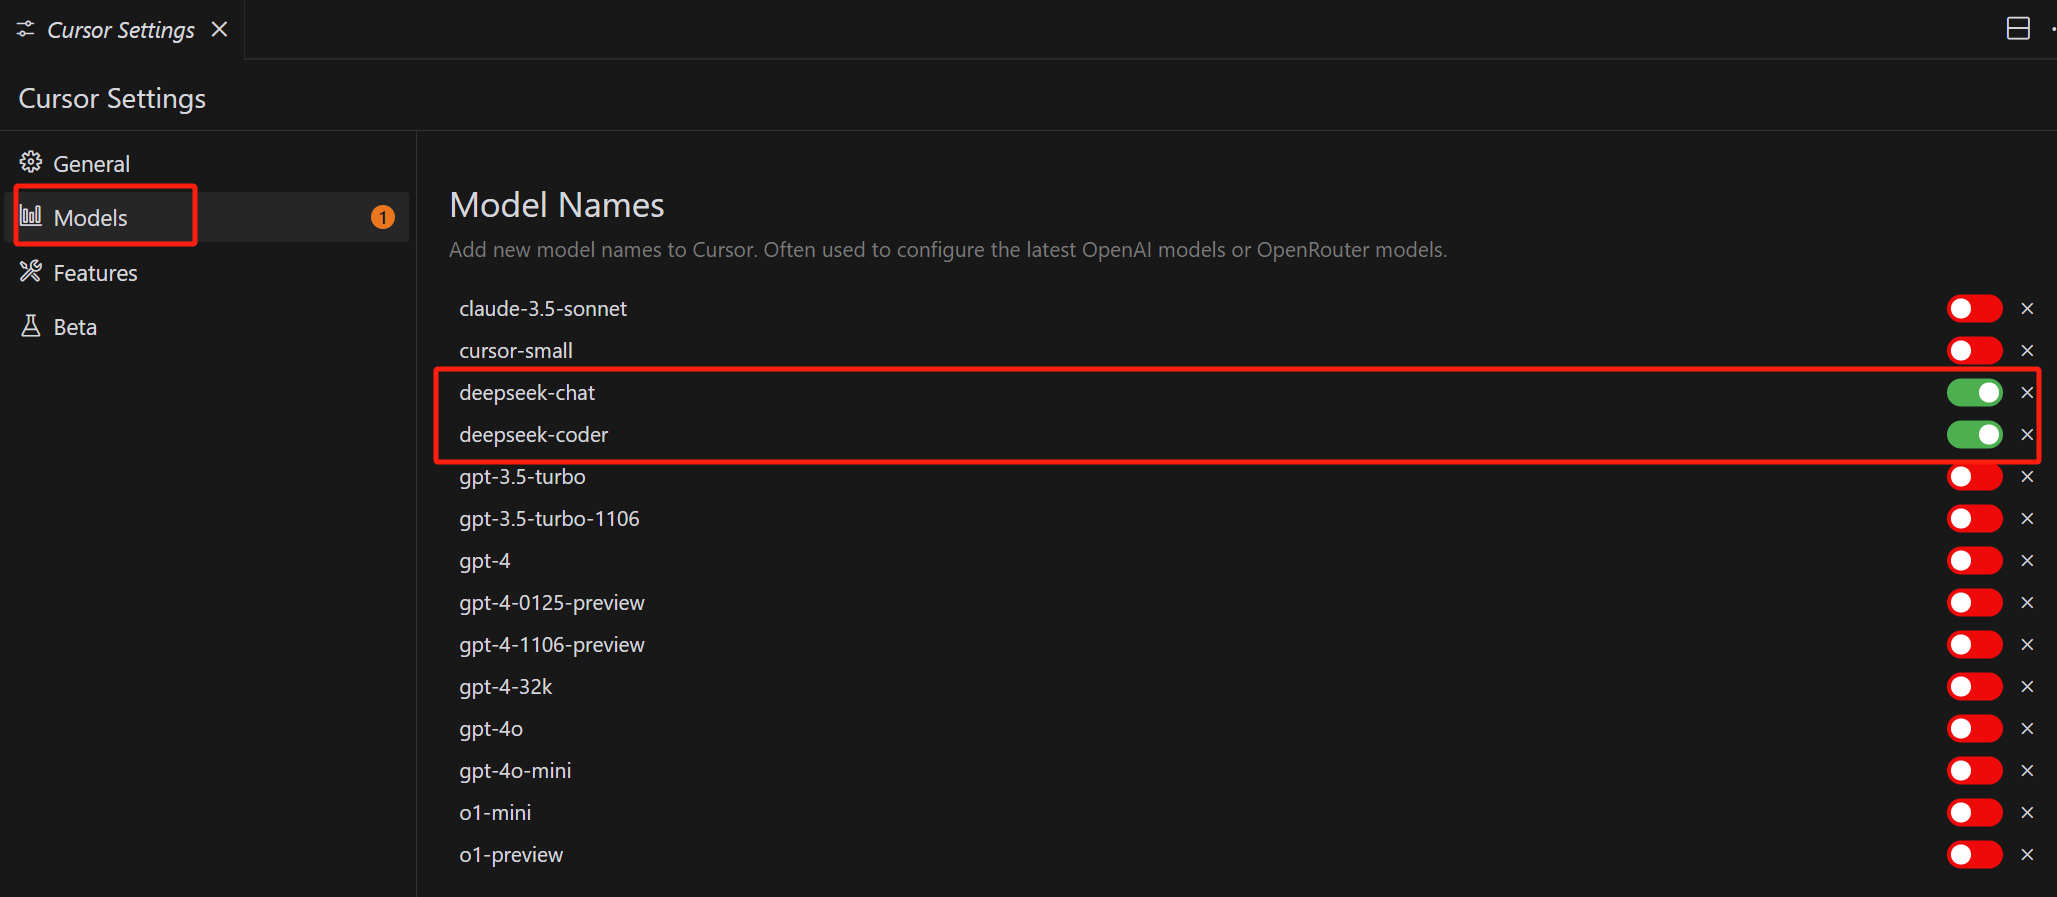
Task: Close the Cursor Settings editor tab
Action: point(220,30)
